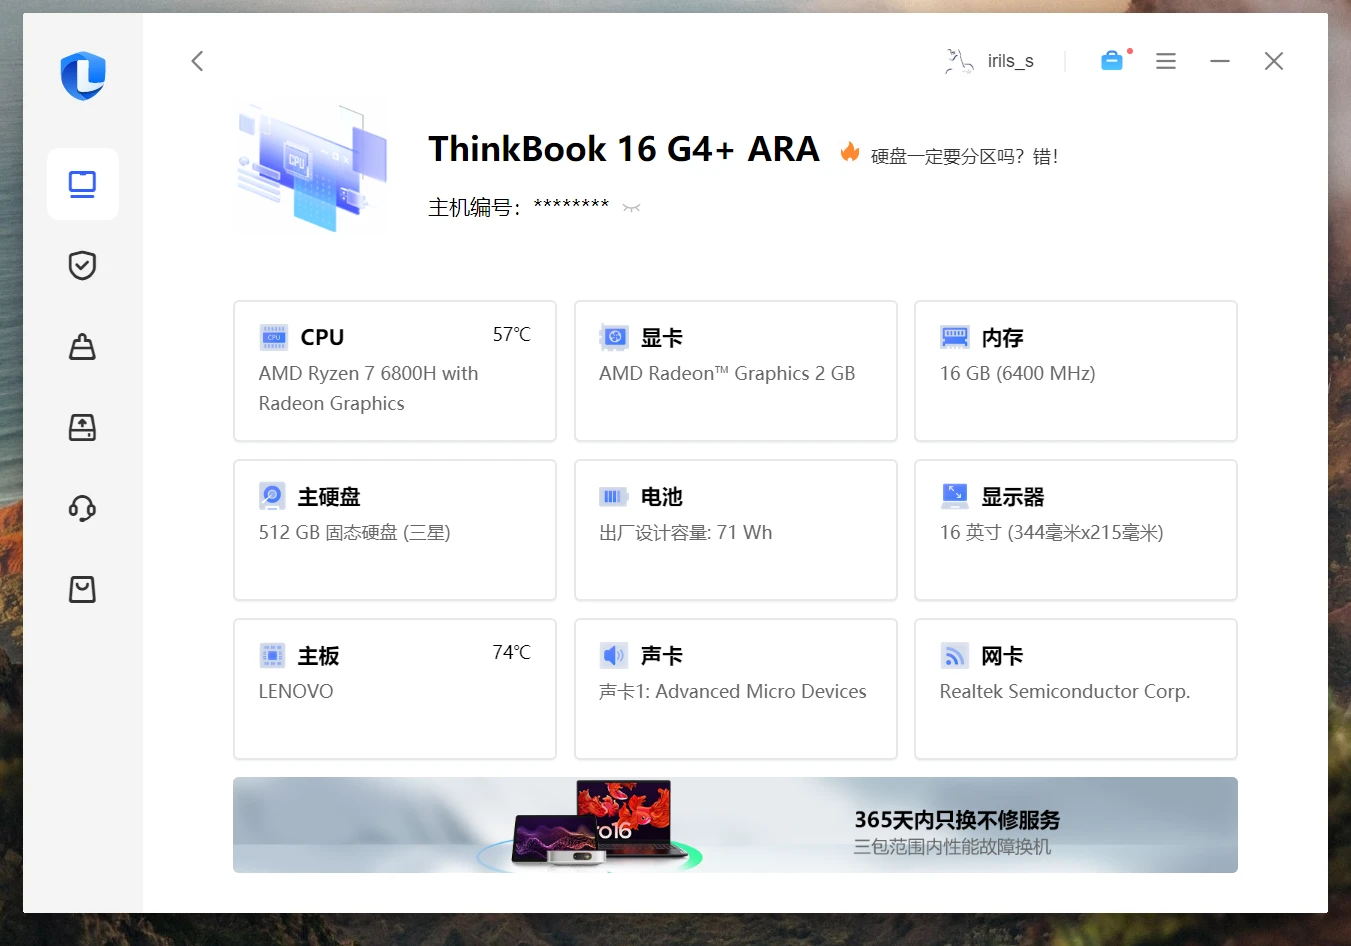Click the hard disk partition article link

[x=964, y=156]
